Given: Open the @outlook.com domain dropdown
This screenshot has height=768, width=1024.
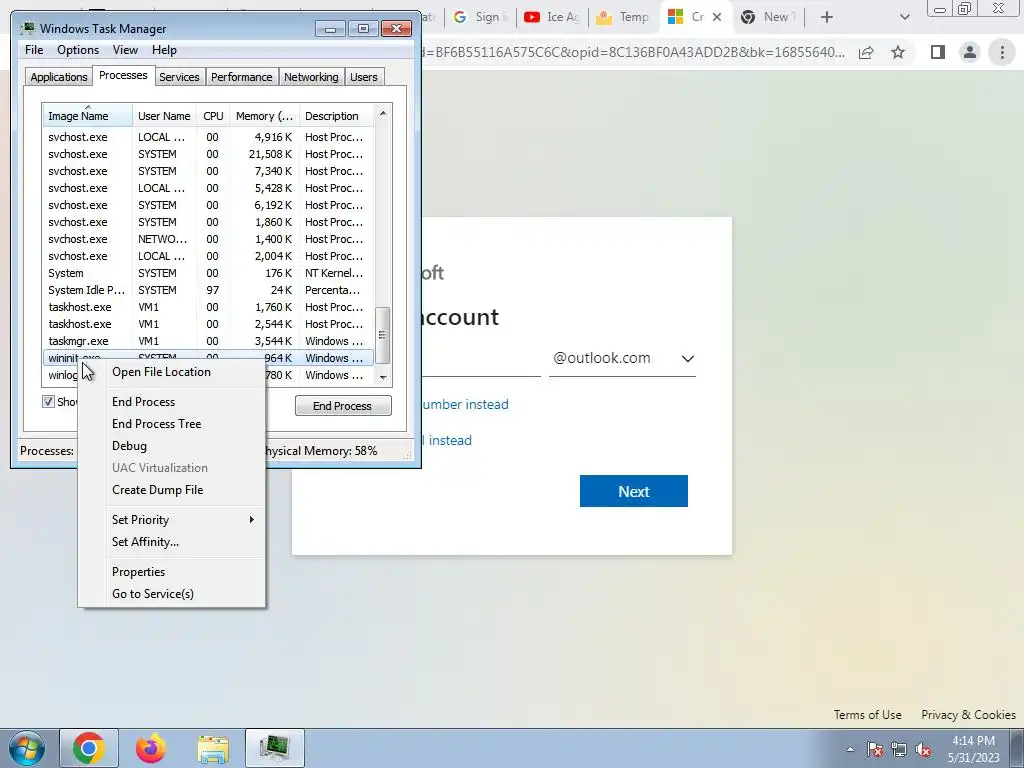Looking at the screenshot, I should click(x=622, y=359).
